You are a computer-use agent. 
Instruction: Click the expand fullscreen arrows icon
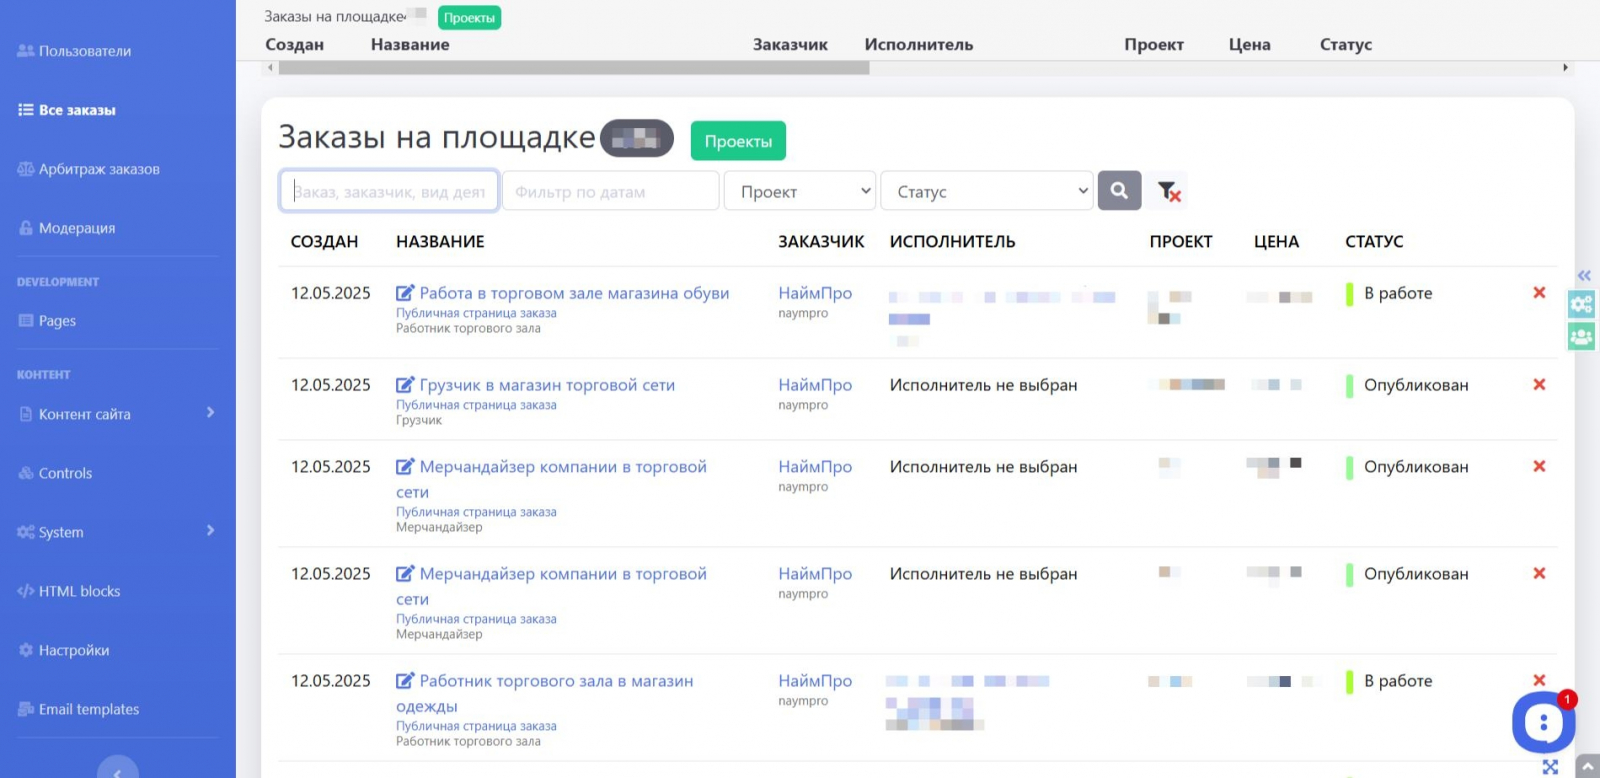coord(1550,767)
